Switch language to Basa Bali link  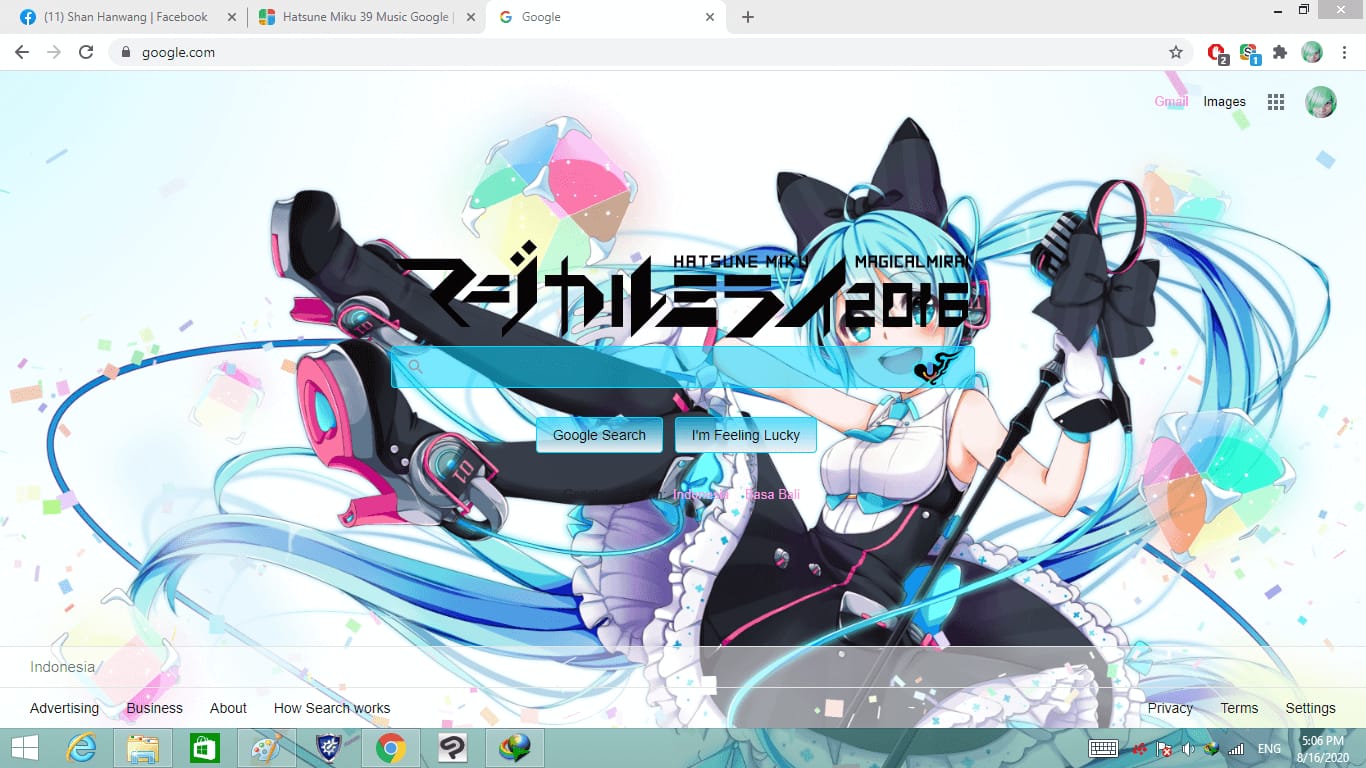[x=772, y=494]
